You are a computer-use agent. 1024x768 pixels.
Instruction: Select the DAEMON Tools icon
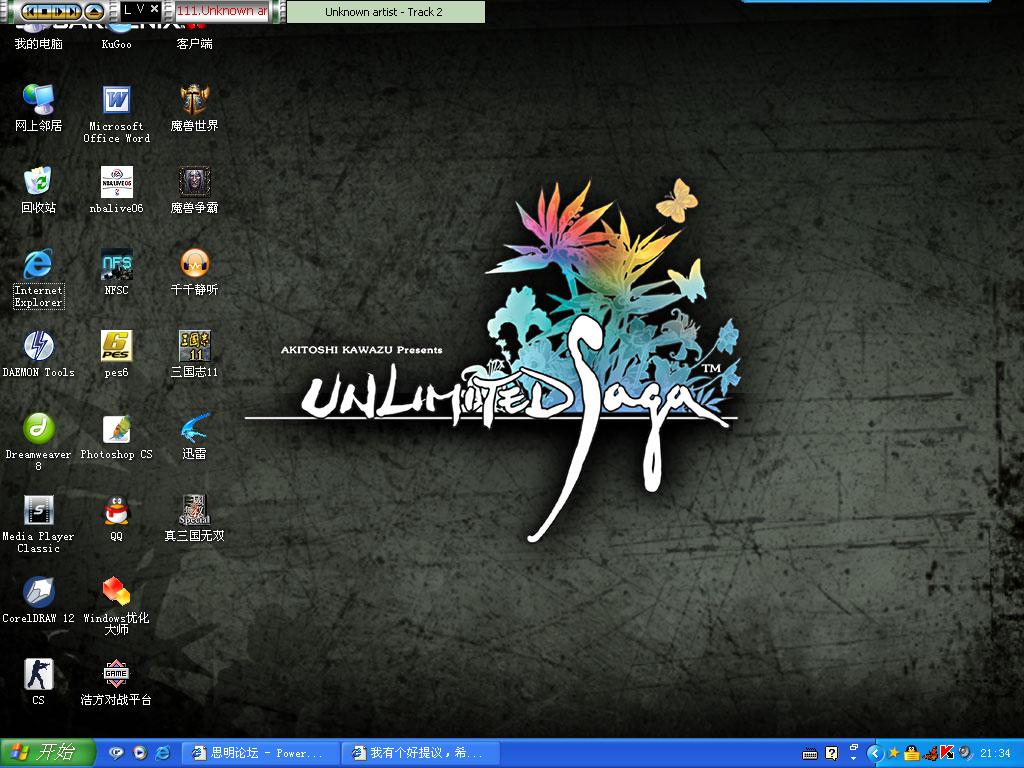point(39,354)
